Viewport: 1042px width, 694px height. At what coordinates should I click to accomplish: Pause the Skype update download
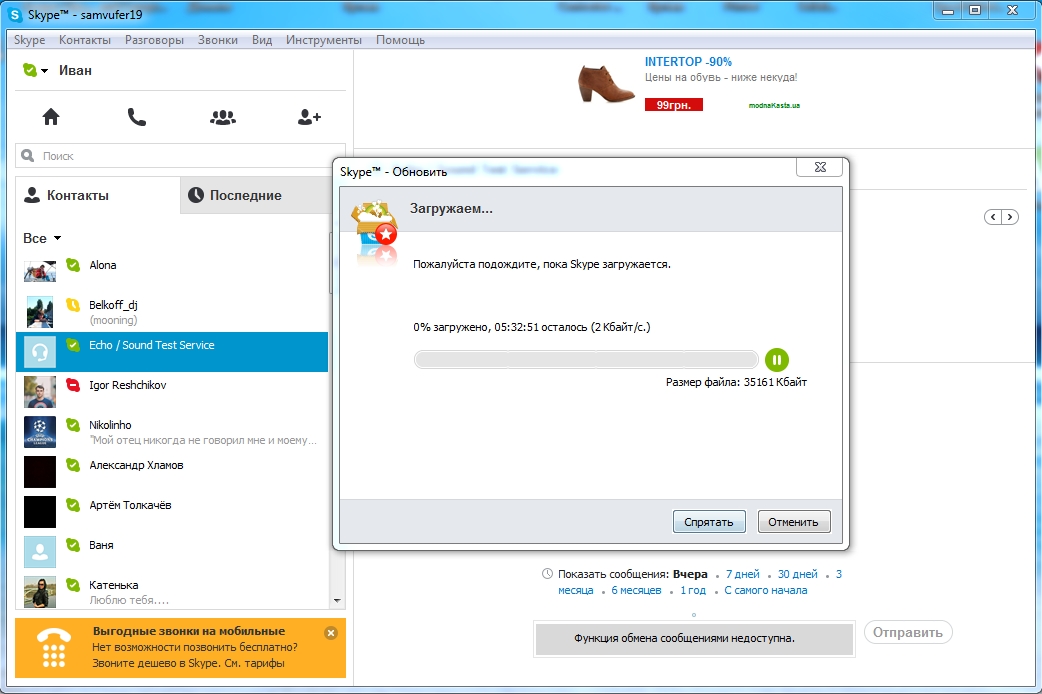tap(777, 360)
